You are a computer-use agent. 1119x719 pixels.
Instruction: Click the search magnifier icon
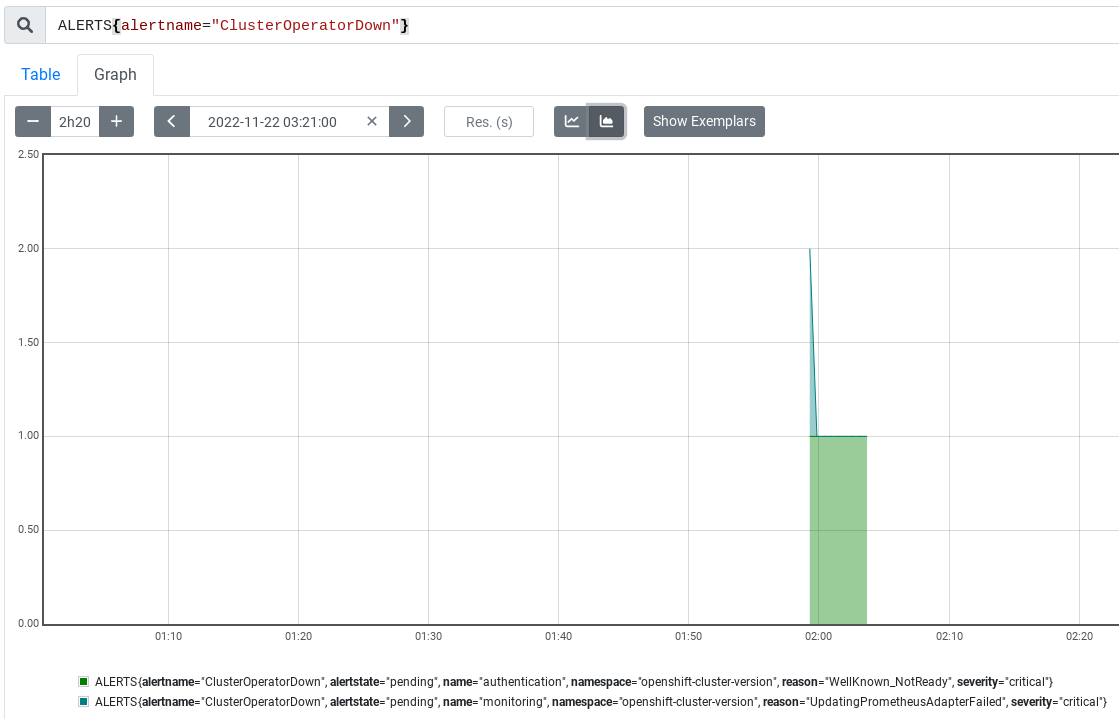pyautogui.click(x=25, y=25)
